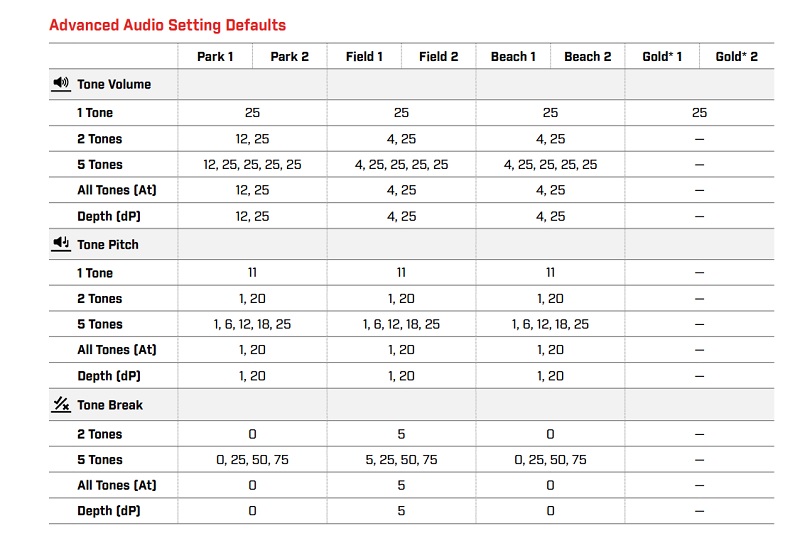This screenshot has height=550, width=800.
Task: Click the Tone Break icon
Action: coord(60,405)
